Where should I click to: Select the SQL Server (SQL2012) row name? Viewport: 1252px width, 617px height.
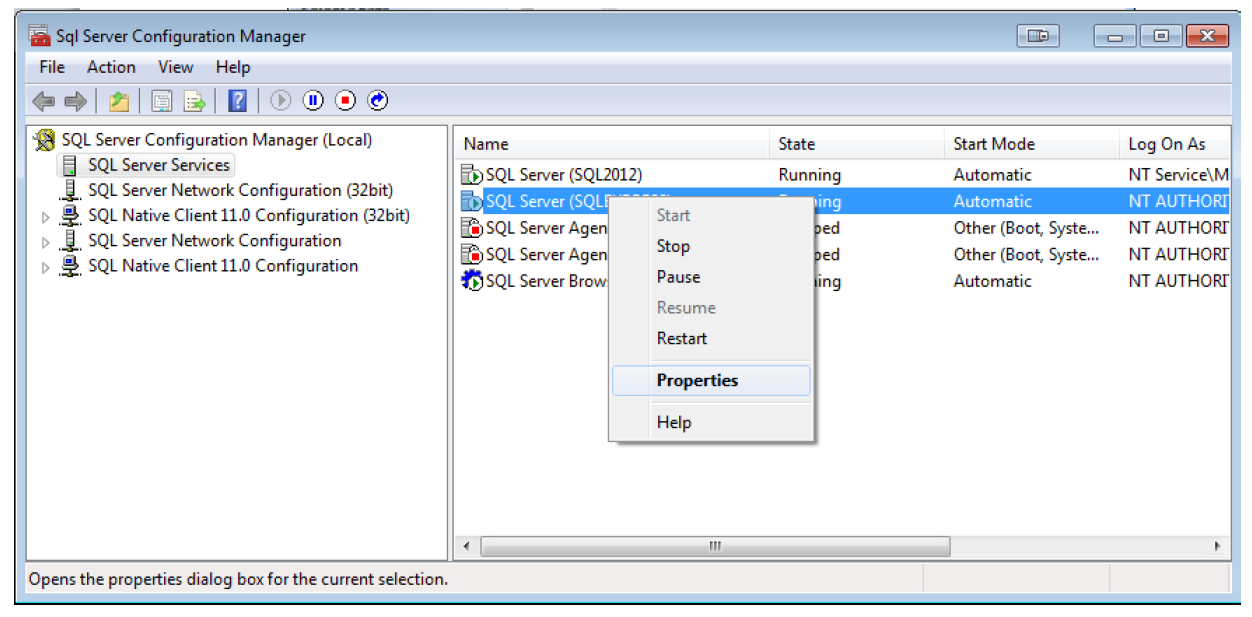564,175
